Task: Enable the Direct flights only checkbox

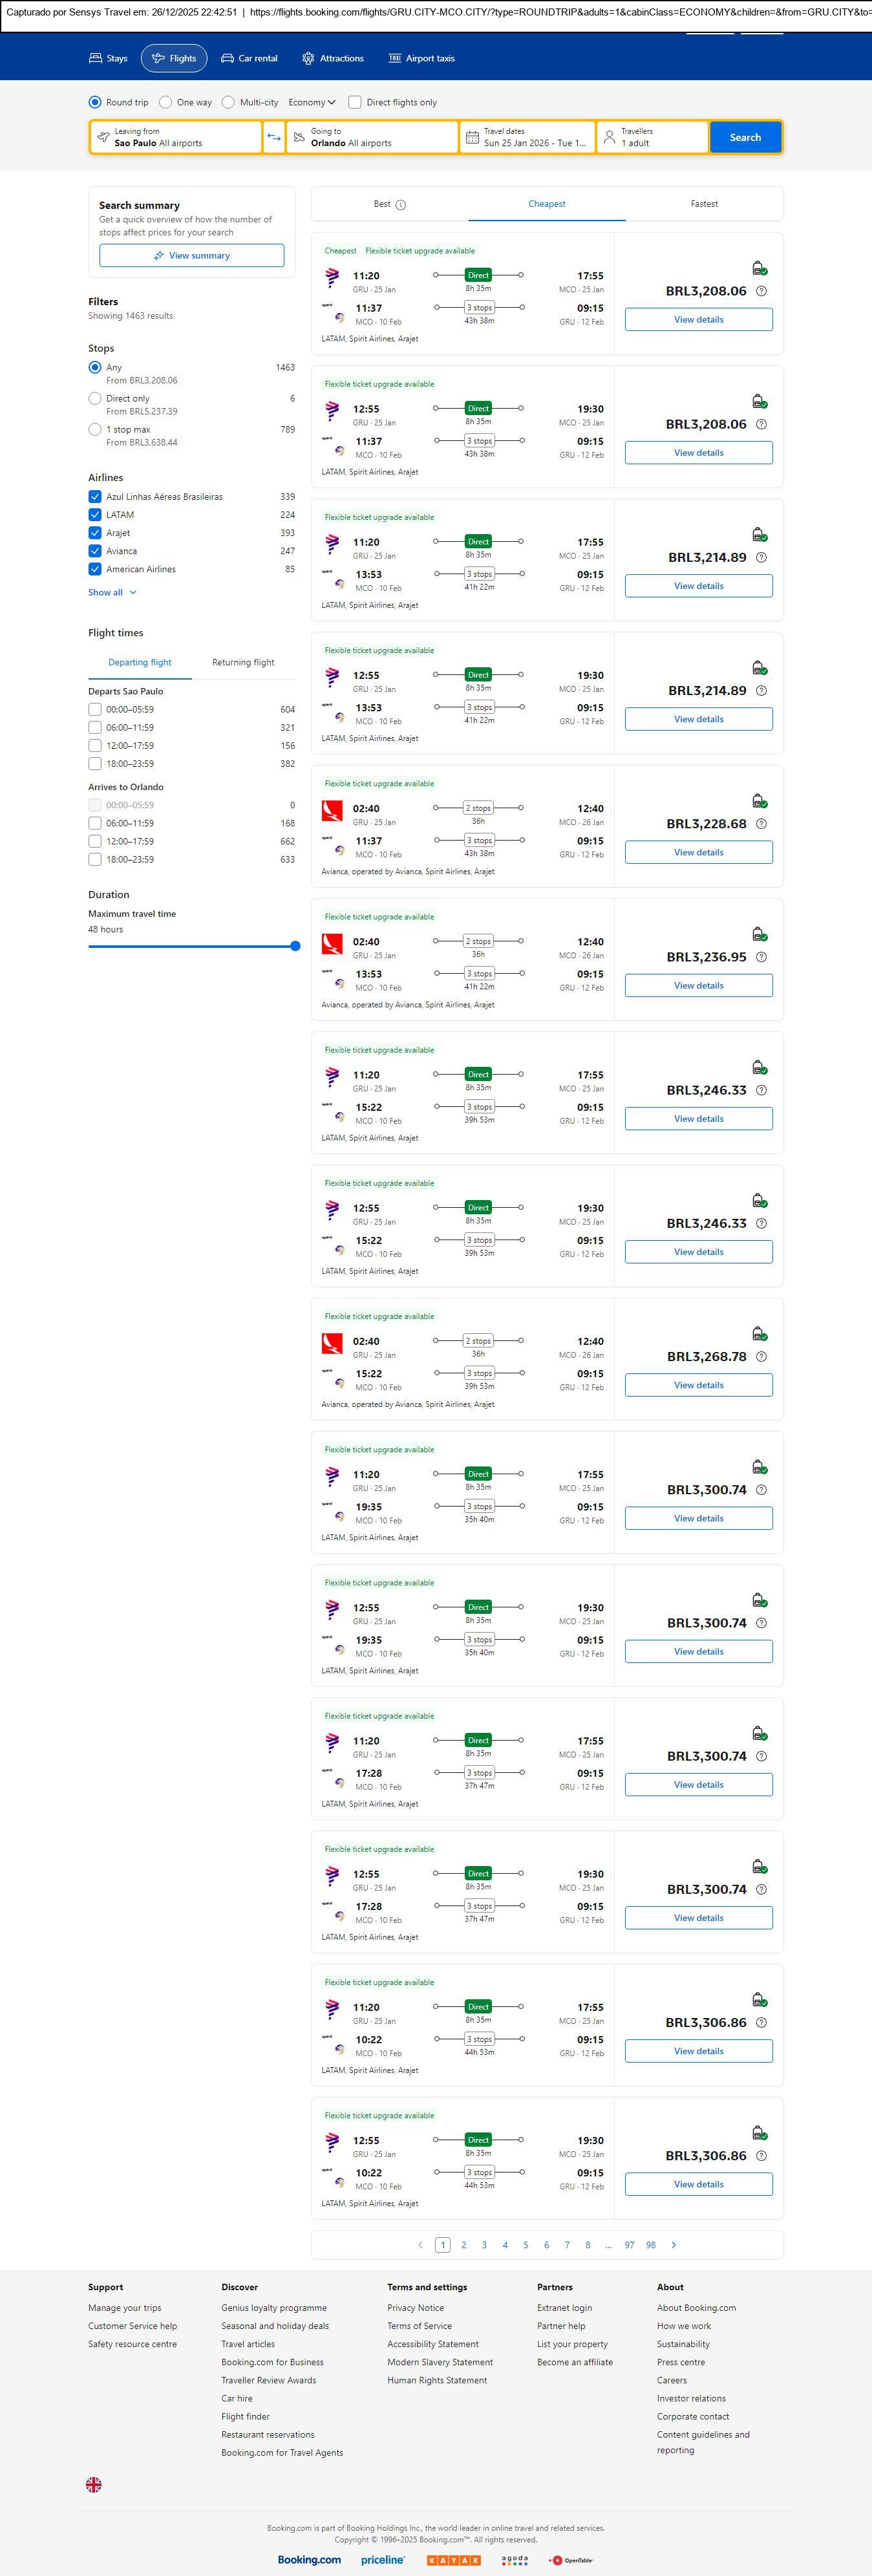Action: [355, 102]
